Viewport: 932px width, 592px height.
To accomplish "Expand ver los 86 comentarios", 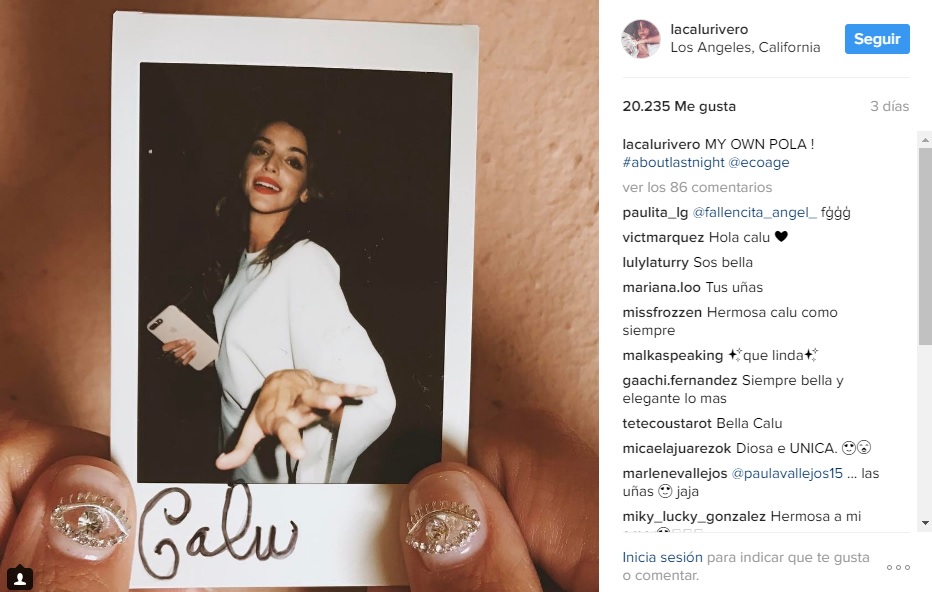I will click(x=697, y=187).
